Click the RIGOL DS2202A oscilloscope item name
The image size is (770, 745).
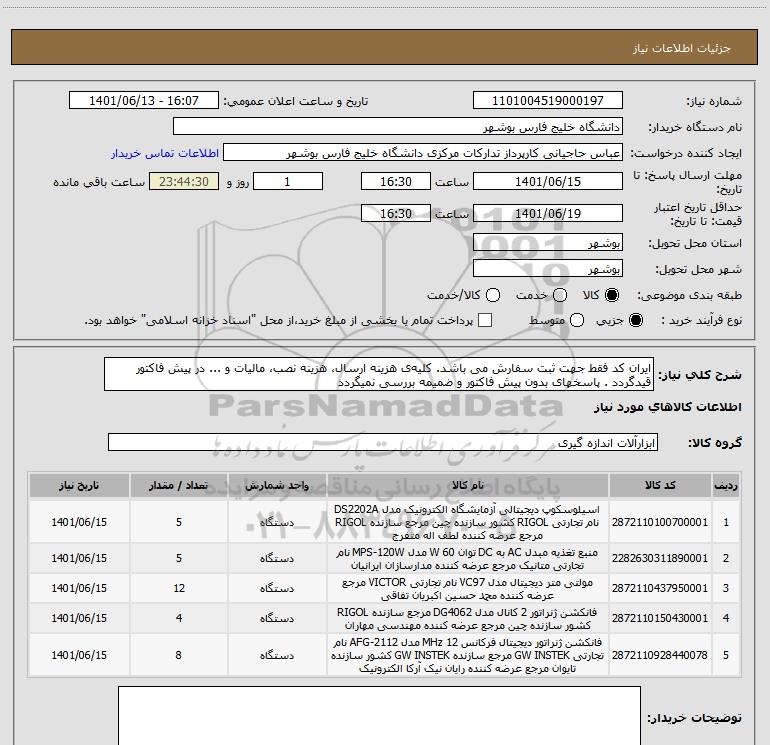468,523
